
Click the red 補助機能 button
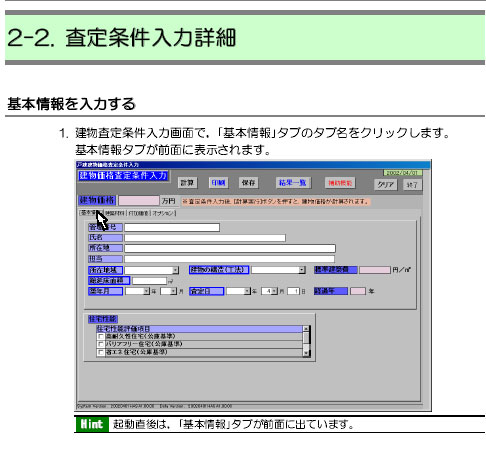click(x=340, y=183)
